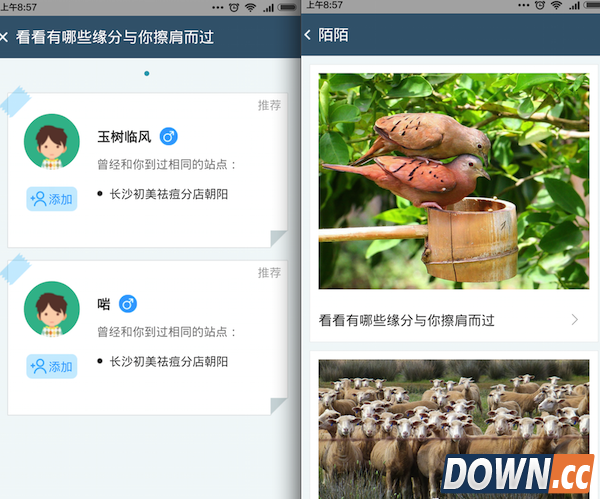600x499 pixels.
Task: Tap the alarm clock icon in left status bar
Action: 234,7
